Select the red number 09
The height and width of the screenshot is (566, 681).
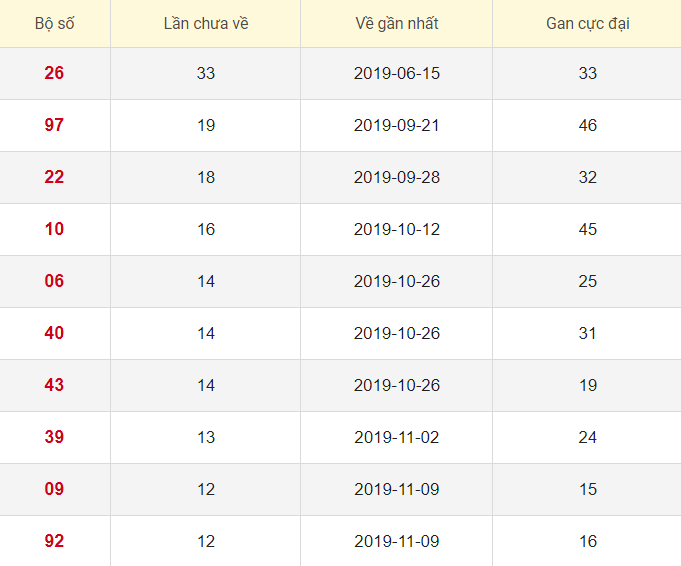coord(54,489)
